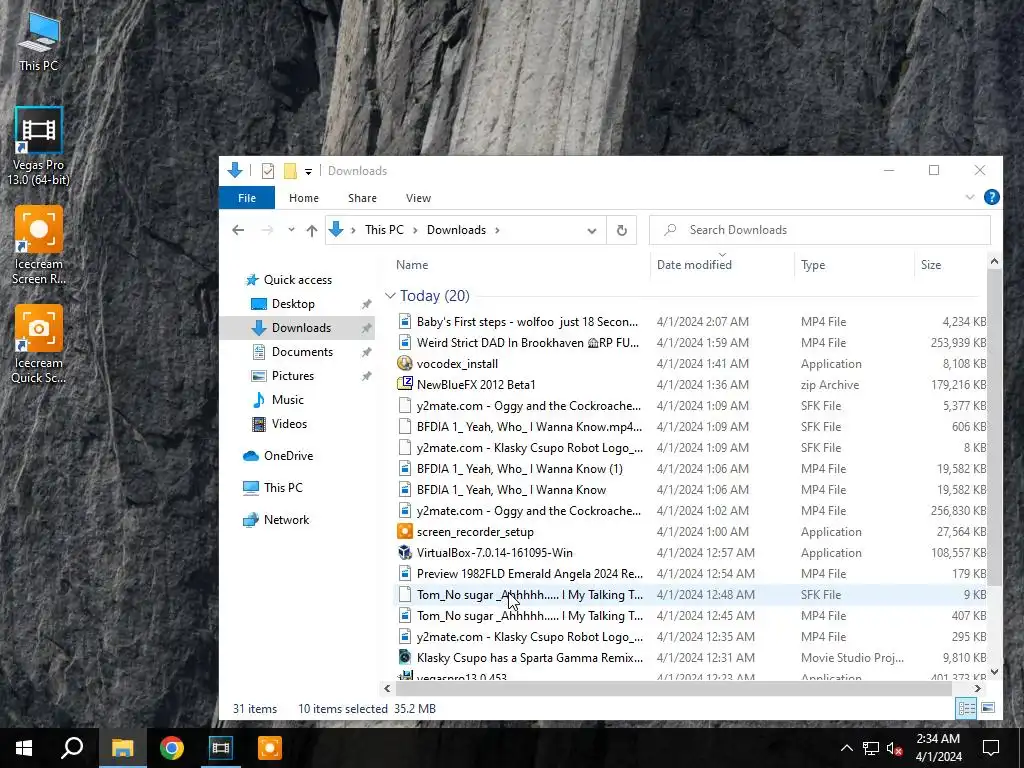This screenshot has width=1024, height=768.
Task: Open the Share ribbon tab
Action: point(362,198)
